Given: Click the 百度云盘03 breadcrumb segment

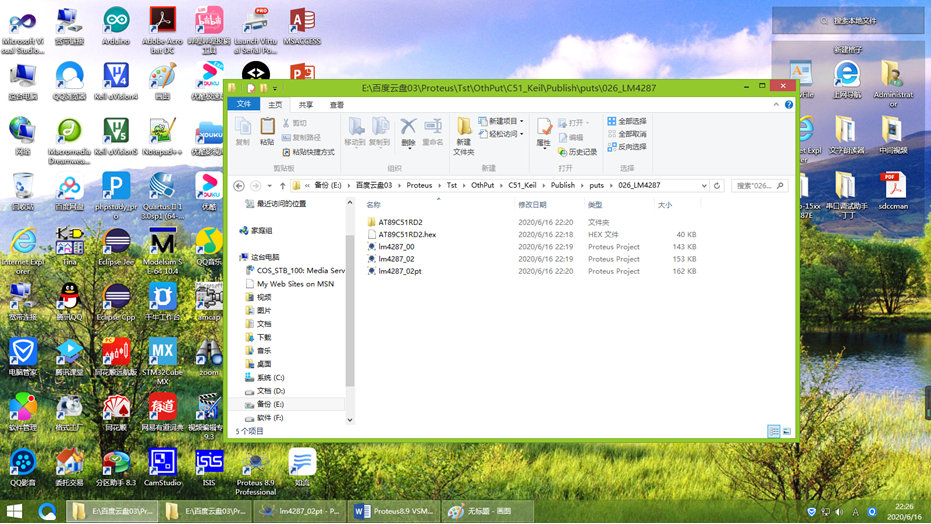Looking at the screenshot, I should click(373, 185).
